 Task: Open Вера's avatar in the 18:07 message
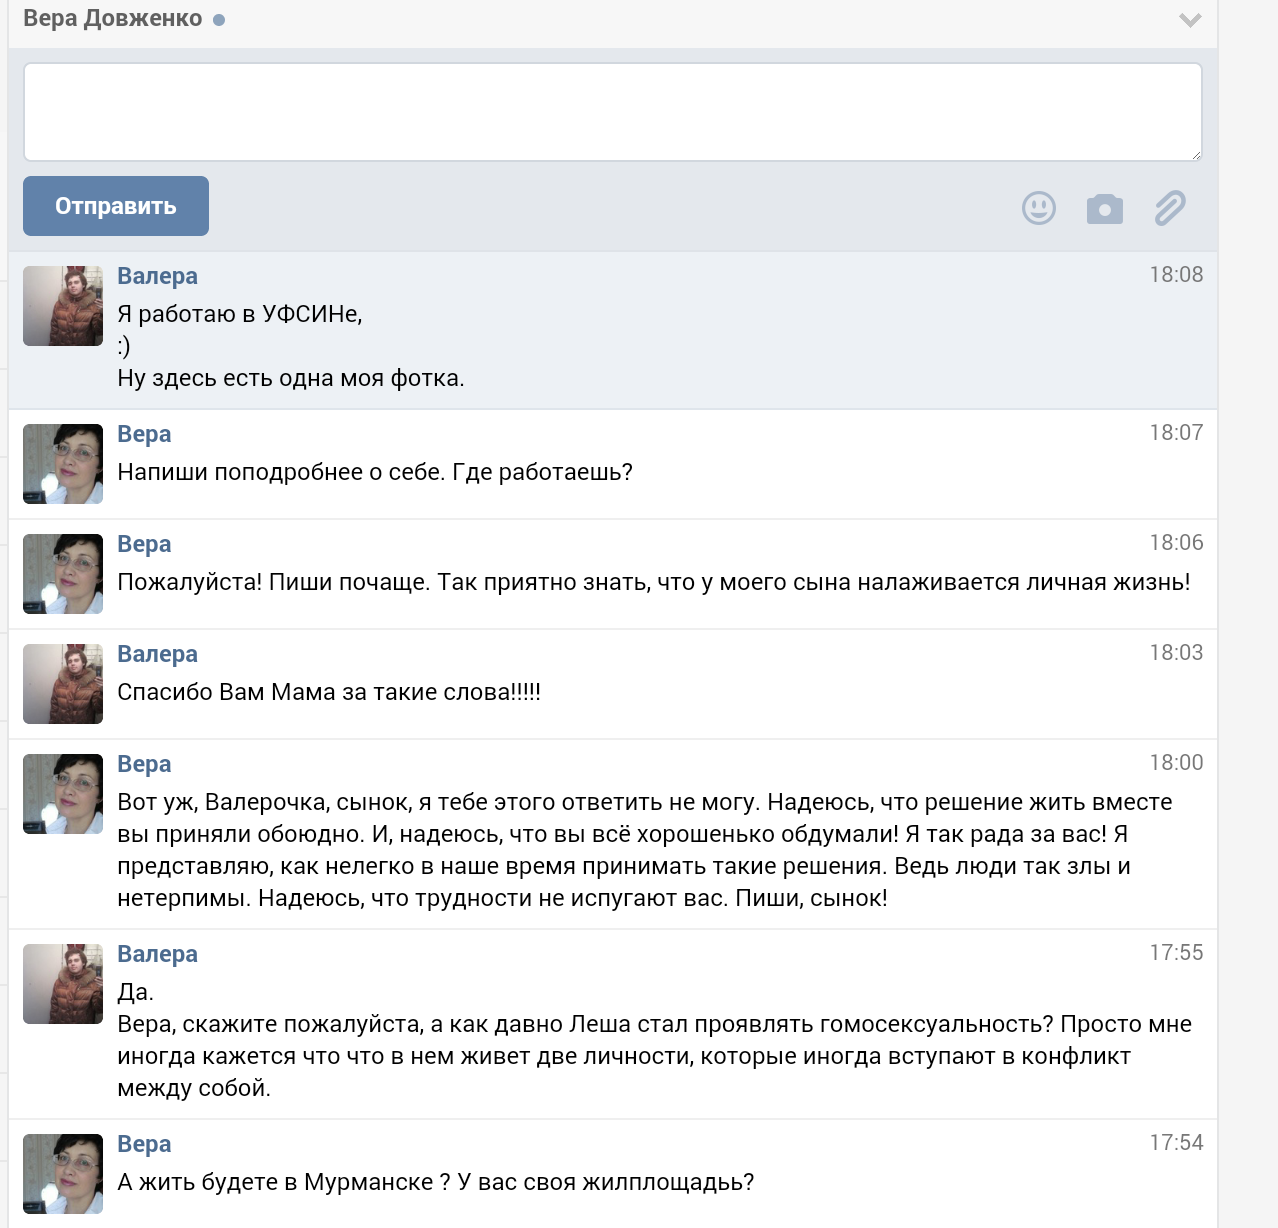[x=63, y=464]
